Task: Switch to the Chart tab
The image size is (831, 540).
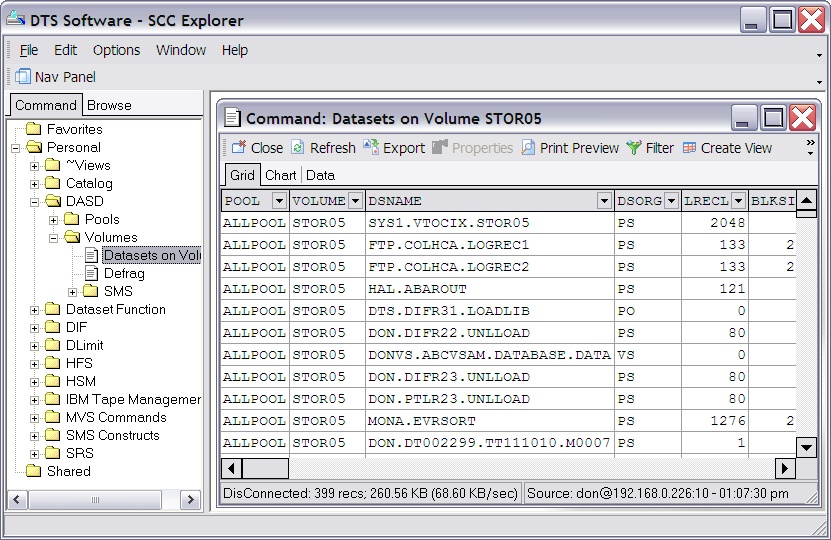Action: click(280, 175)
